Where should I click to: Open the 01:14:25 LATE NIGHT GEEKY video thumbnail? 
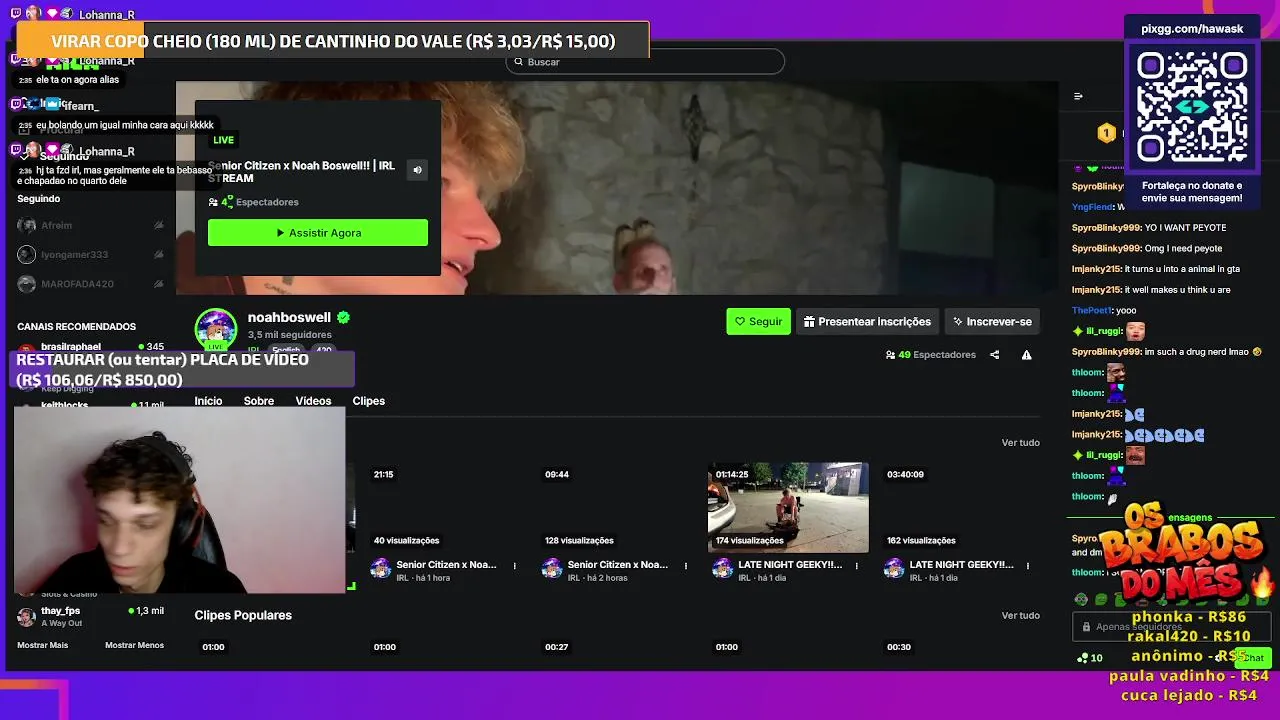pos(788,507)
